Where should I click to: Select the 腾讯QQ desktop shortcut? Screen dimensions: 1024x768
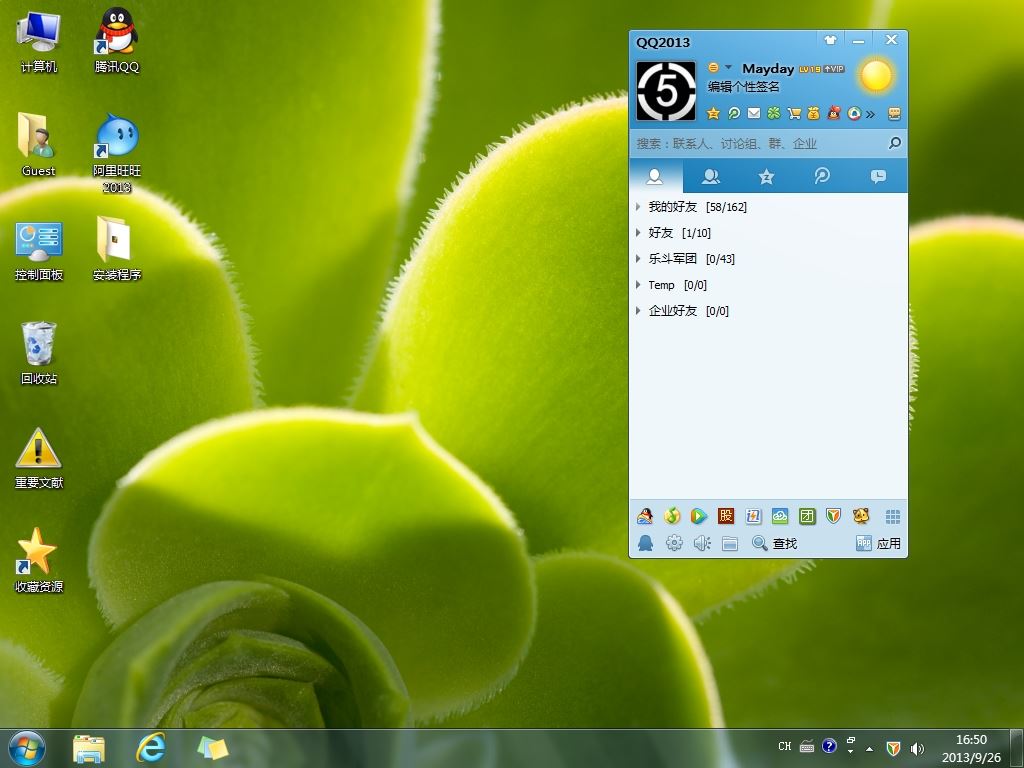coord(117,40)
